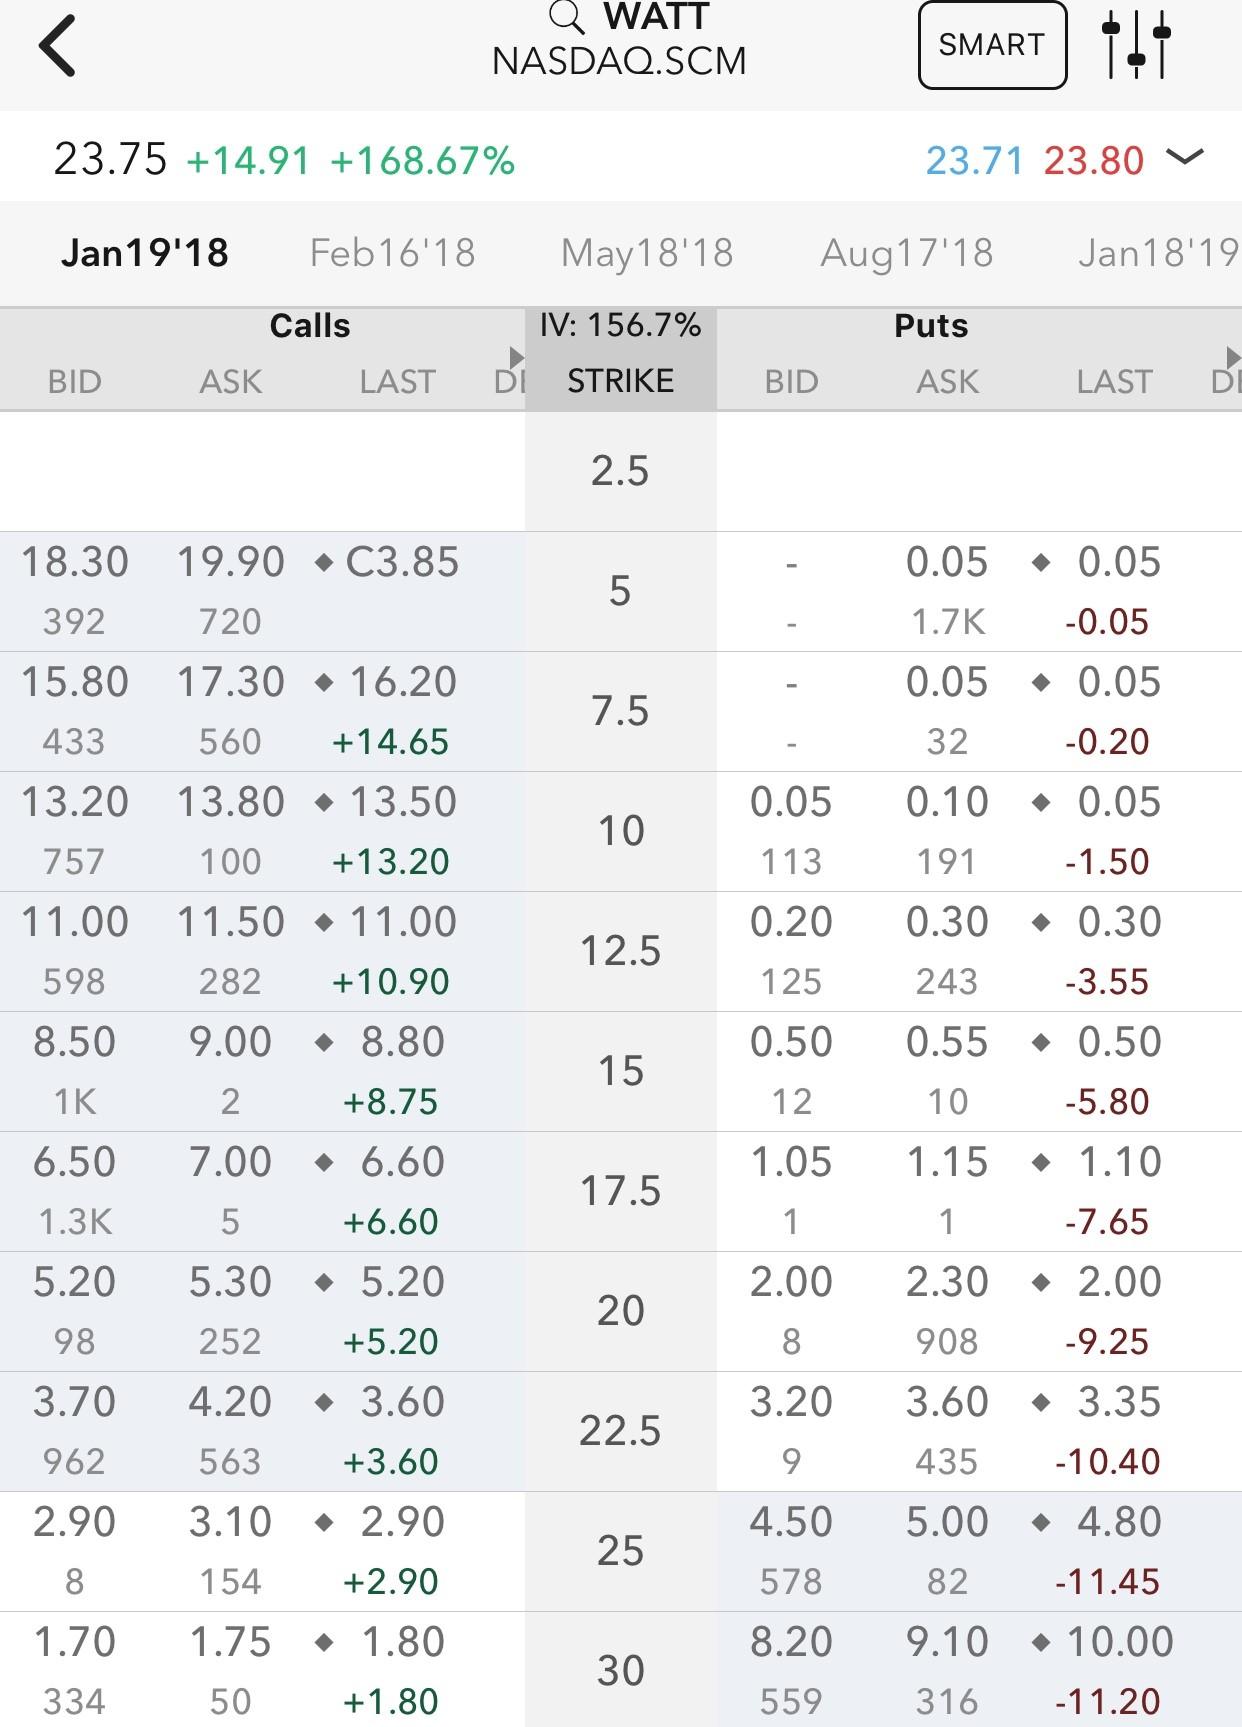Expand the quote details chevron near 23.80
1242x1727 pixels.
[x=1186, y=158]
